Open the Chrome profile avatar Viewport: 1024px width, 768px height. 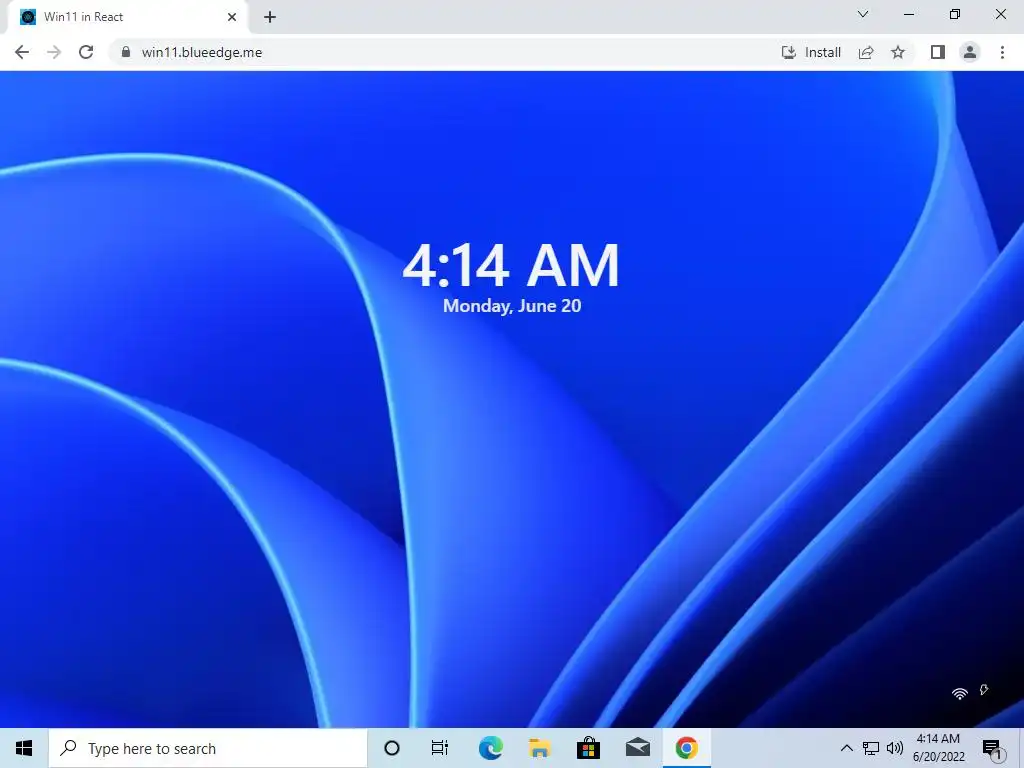pos(970,52)
